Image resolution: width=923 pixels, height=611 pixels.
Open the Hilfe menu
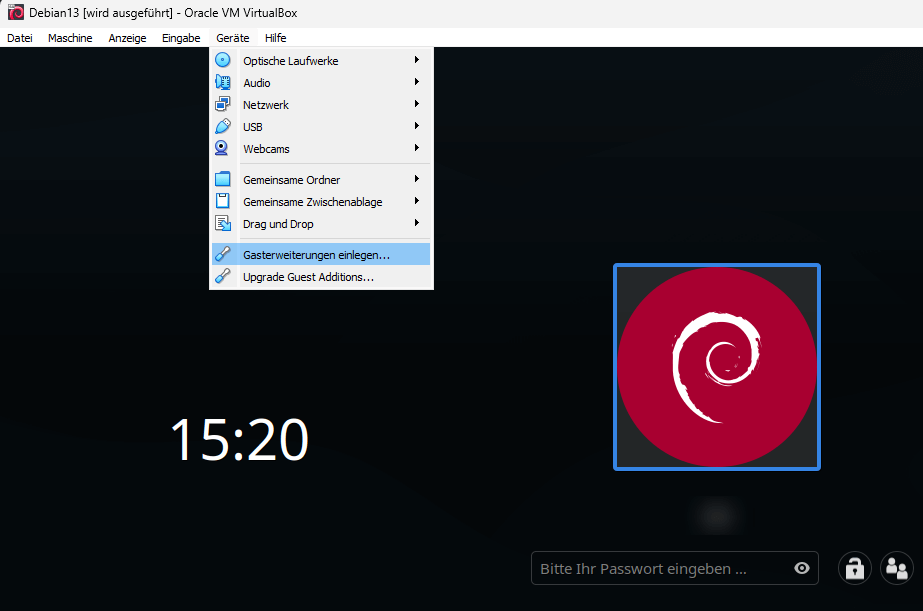click(275, 38)
